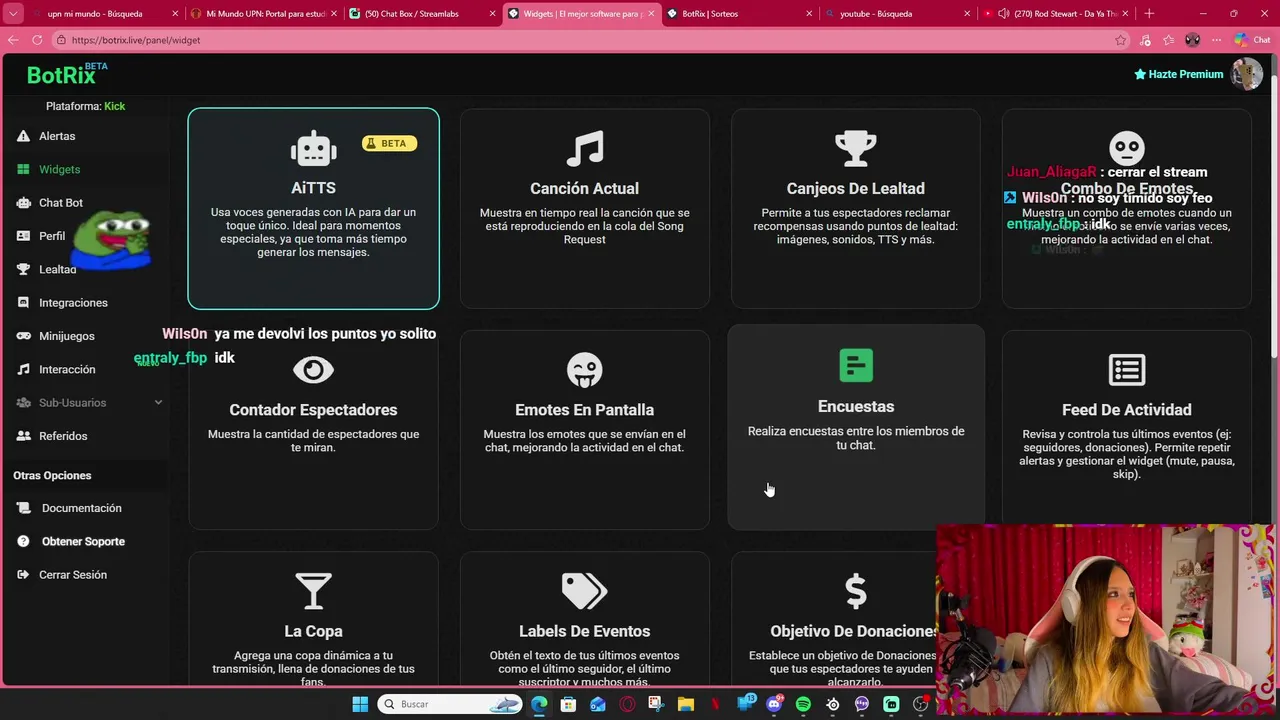Open Discord from the taskbar
The height and width of the screenshot is (720, 1280).
click(x=774, y=704)
